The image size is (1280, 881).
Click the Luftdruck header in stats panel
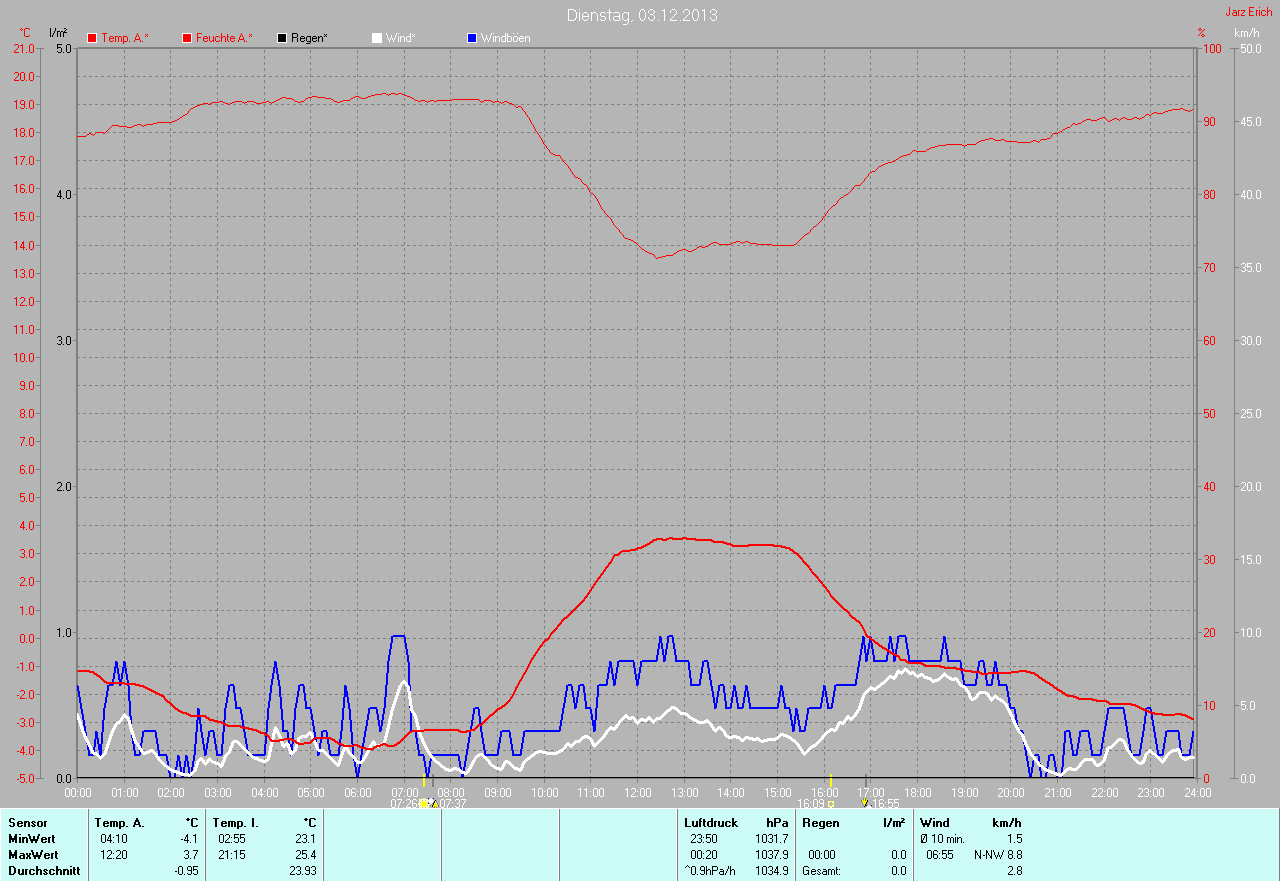[711, 823]
